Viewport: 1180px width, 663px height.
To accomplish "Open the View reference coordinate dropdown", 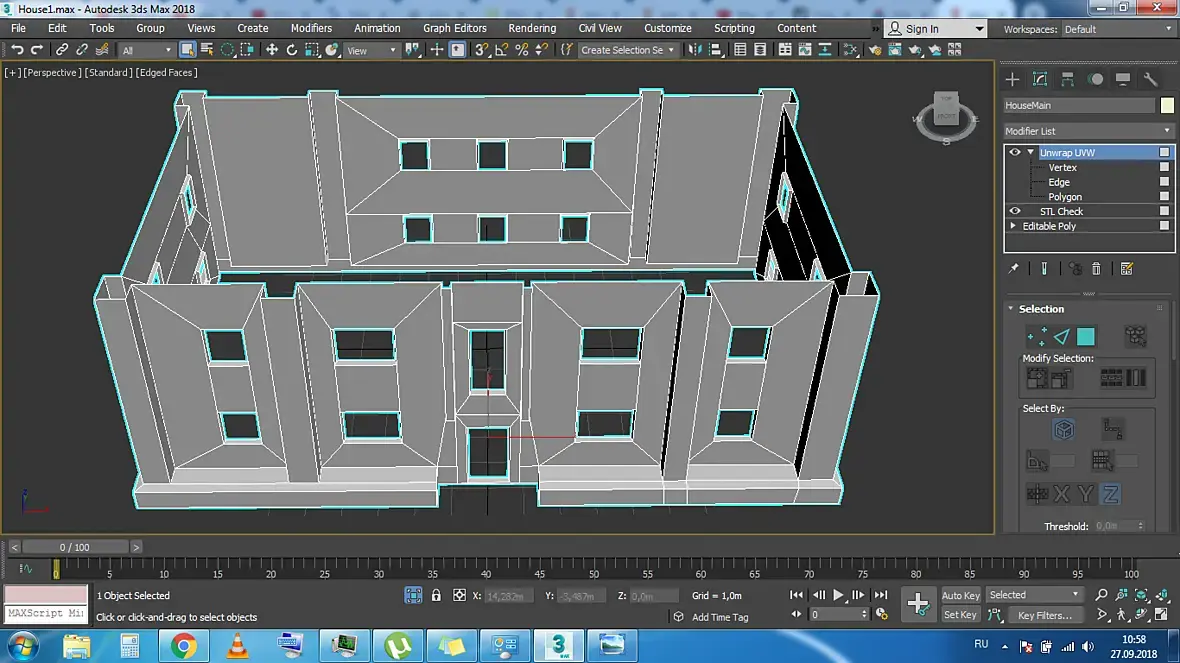I will coord(370,50).
